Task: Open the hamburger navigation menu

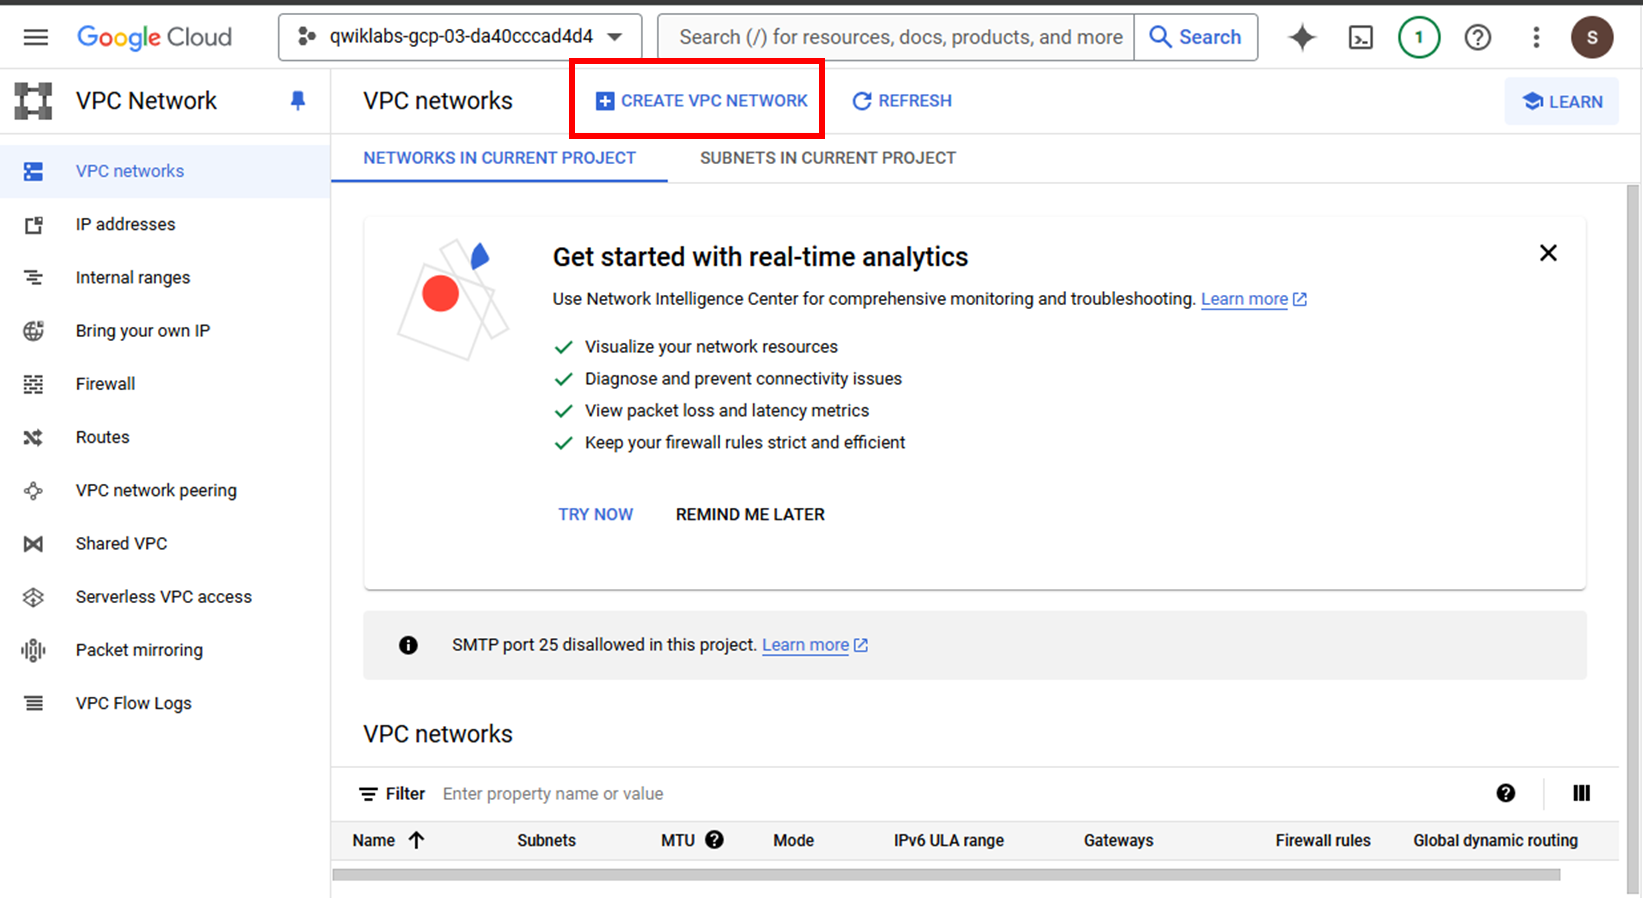Action: pyautogui.click(x=36, y=37)
